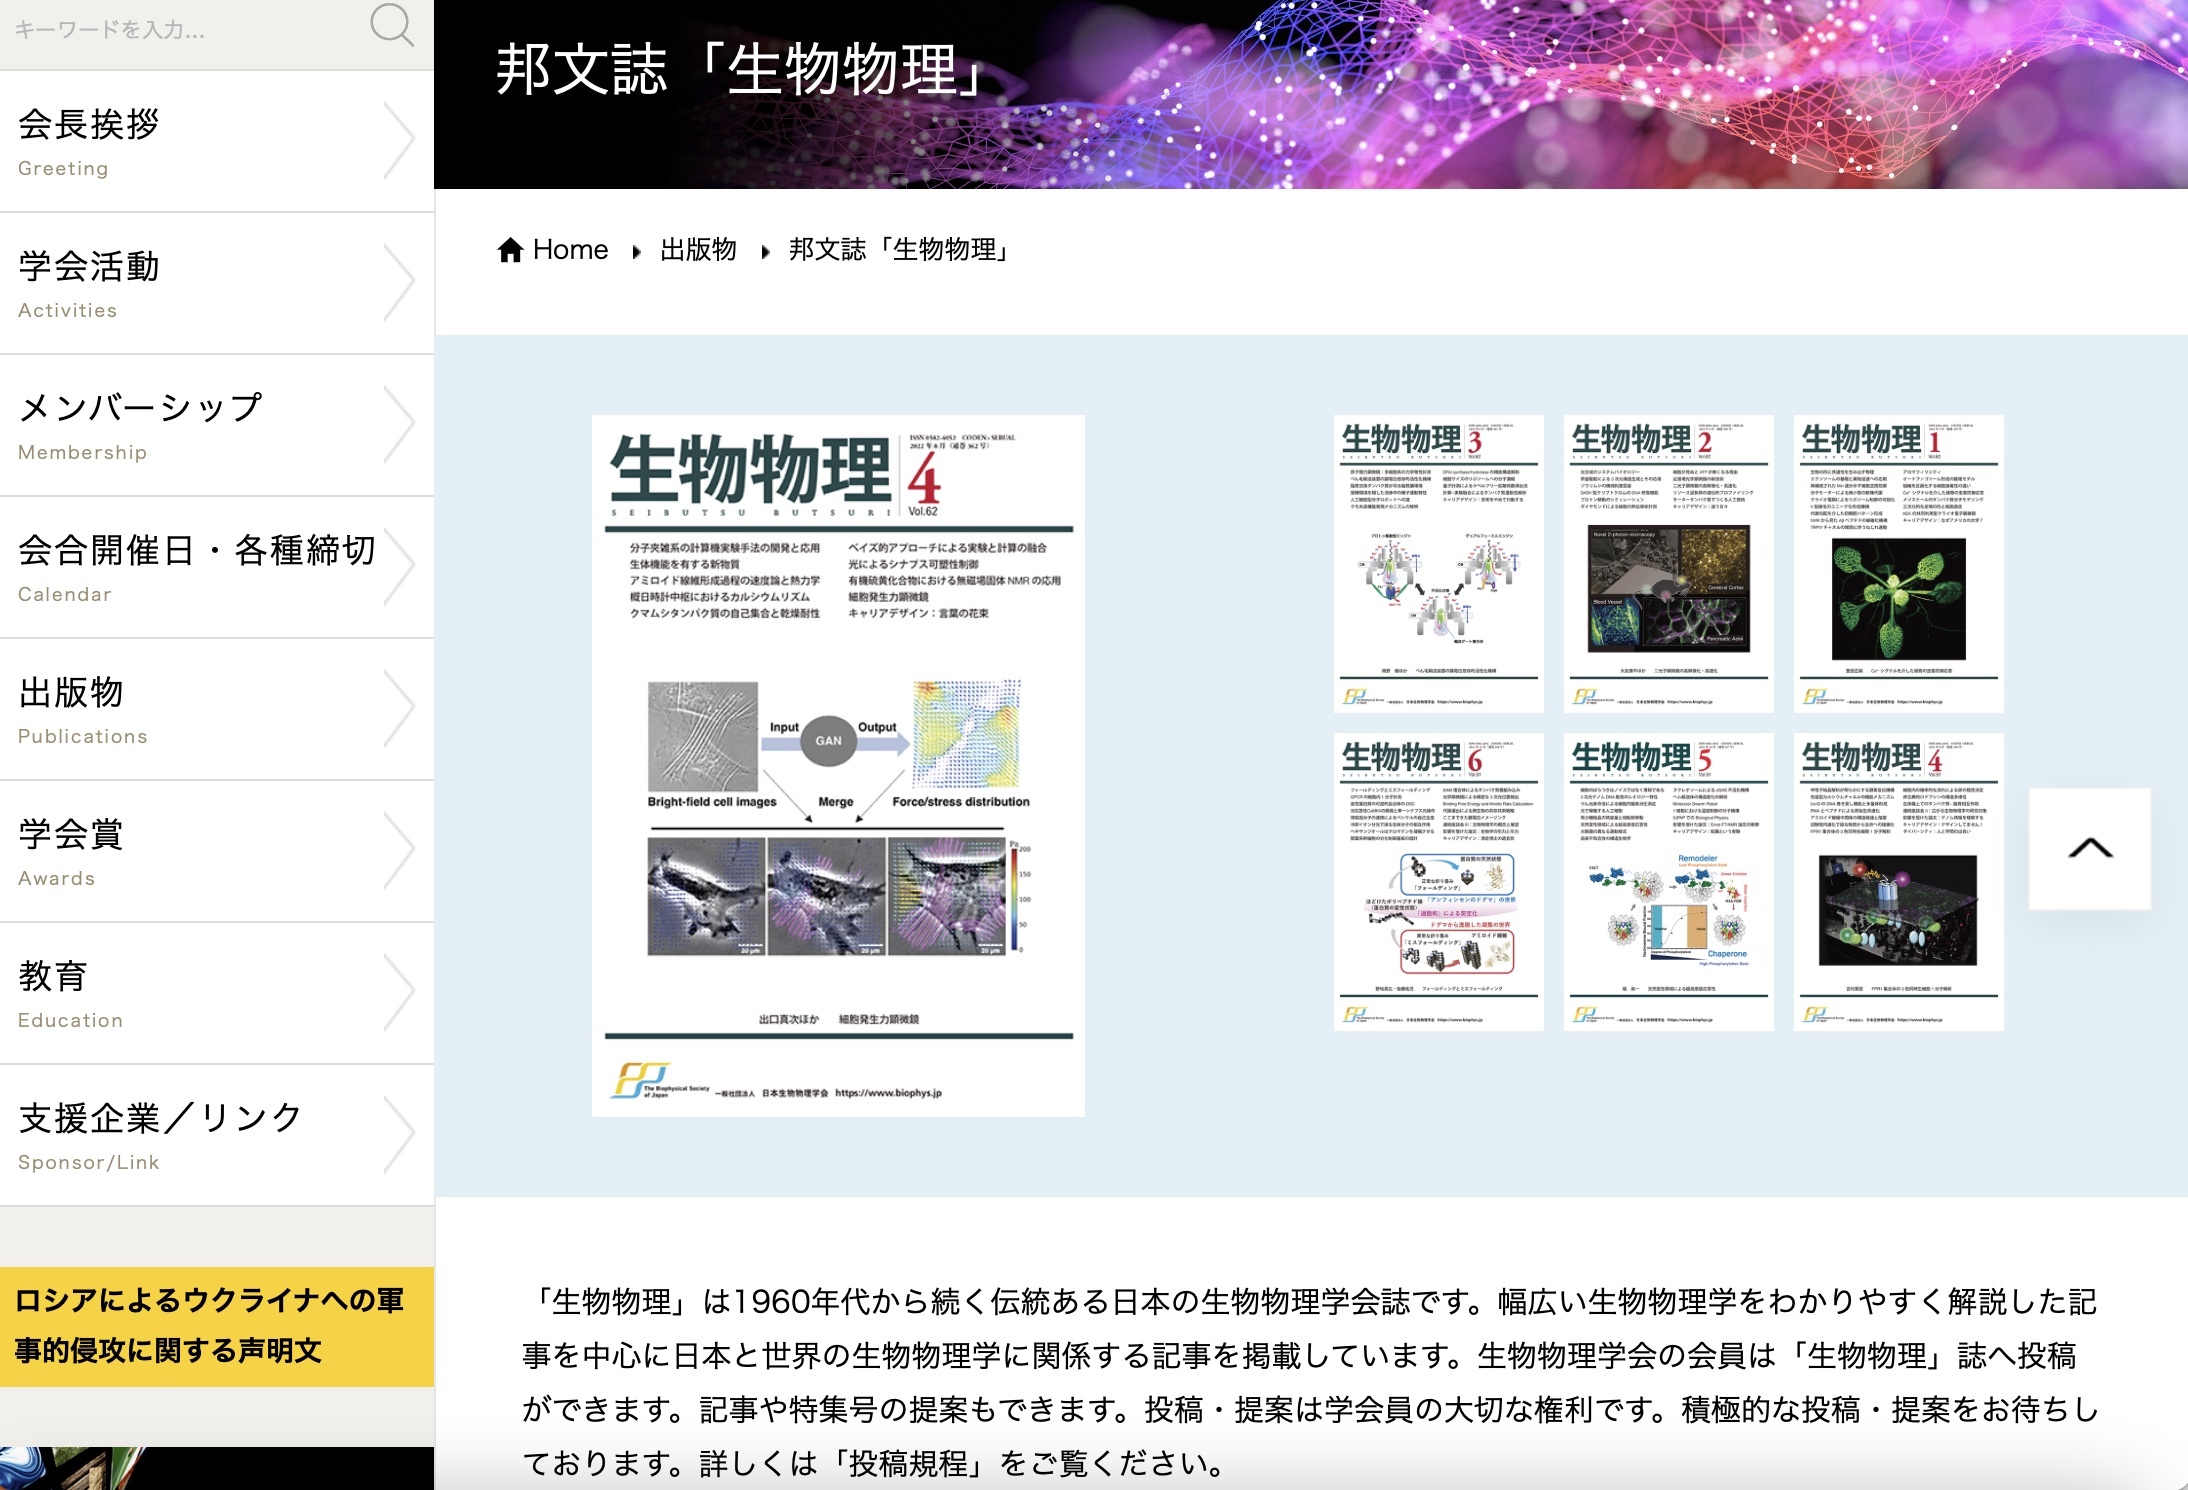Viewport: 2188px width, 1490px height.
Task: Select the 生物物理 issue 2 thumbnail
Action: coord(1668,563)
